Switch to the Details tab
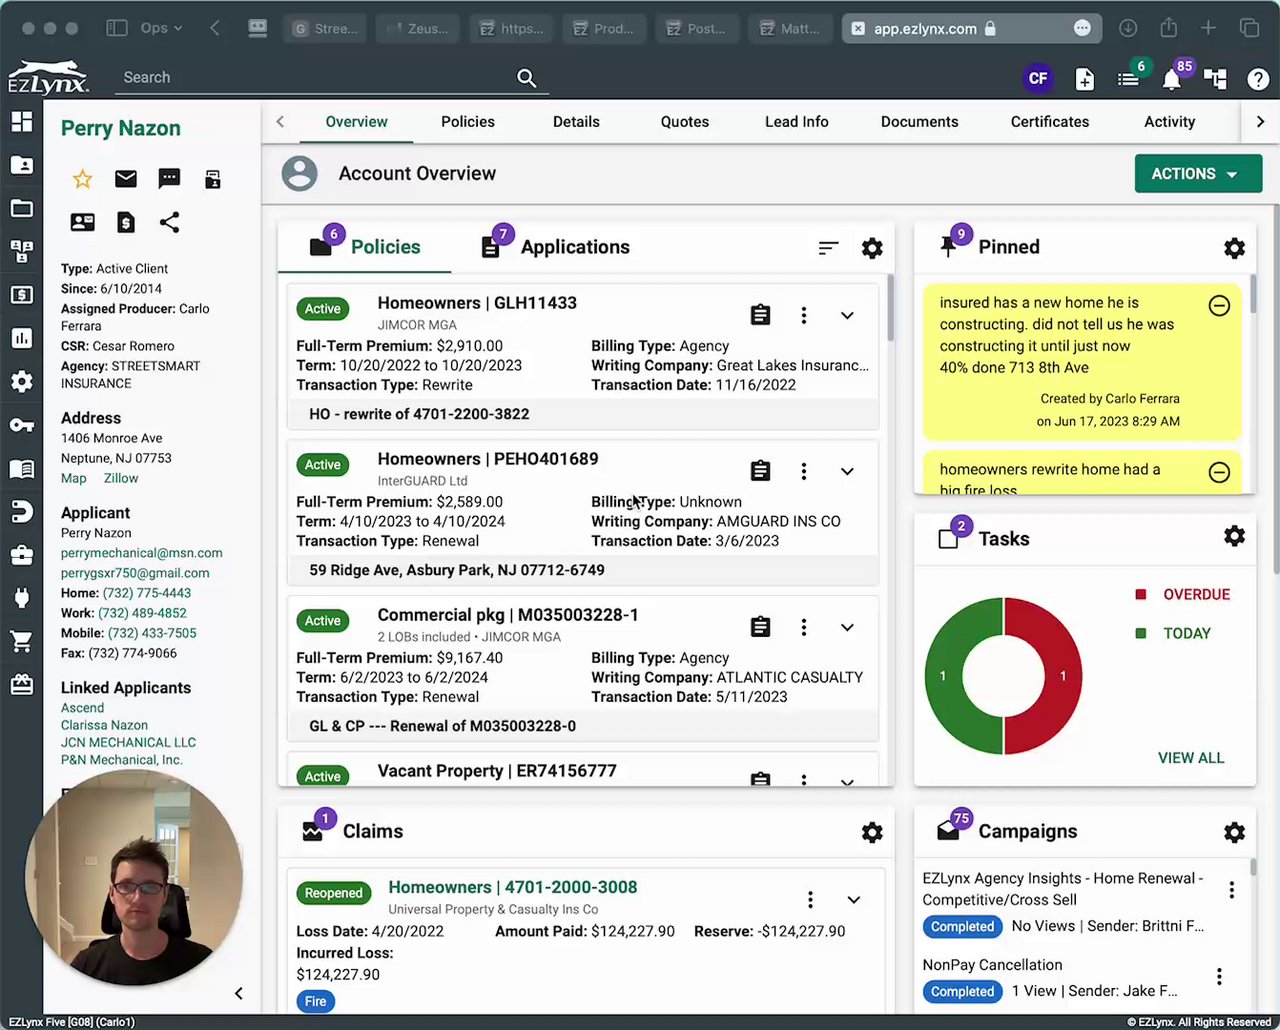 [576, 122]
